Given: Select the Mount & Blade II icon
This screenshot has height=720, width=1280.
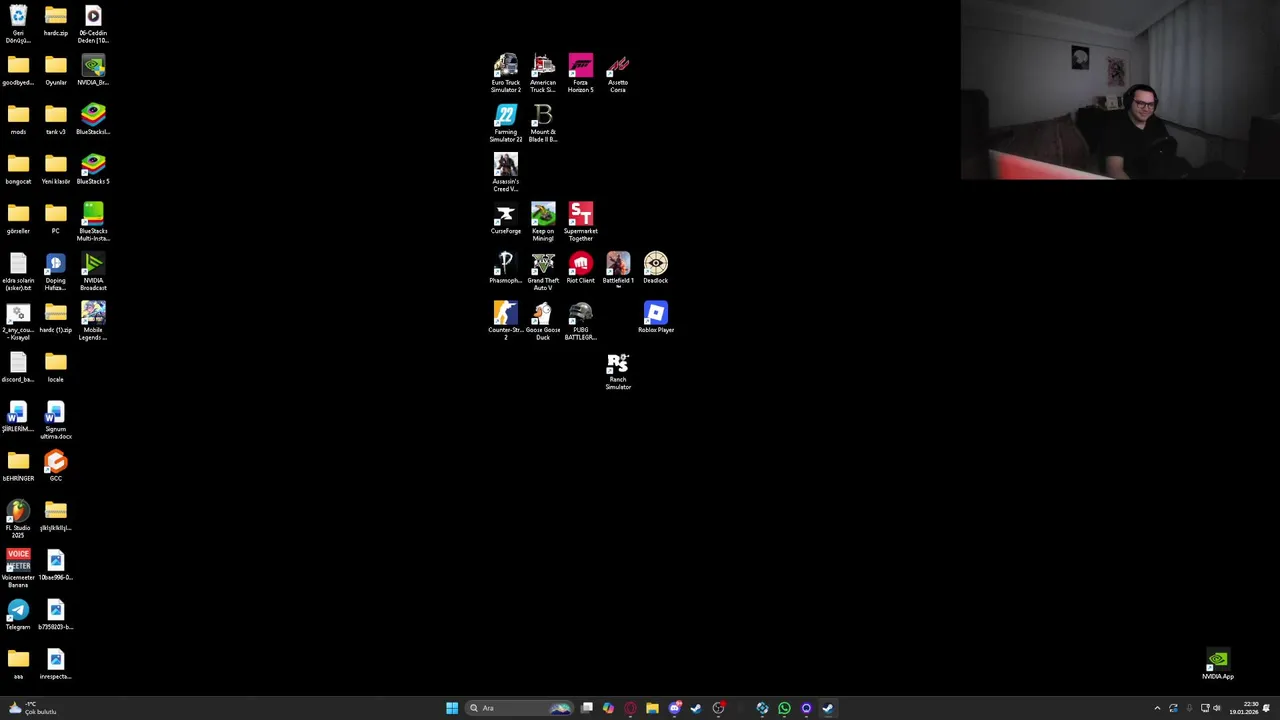Looking at the screenshot, I should pyautogui.click(x=543, y=123).
